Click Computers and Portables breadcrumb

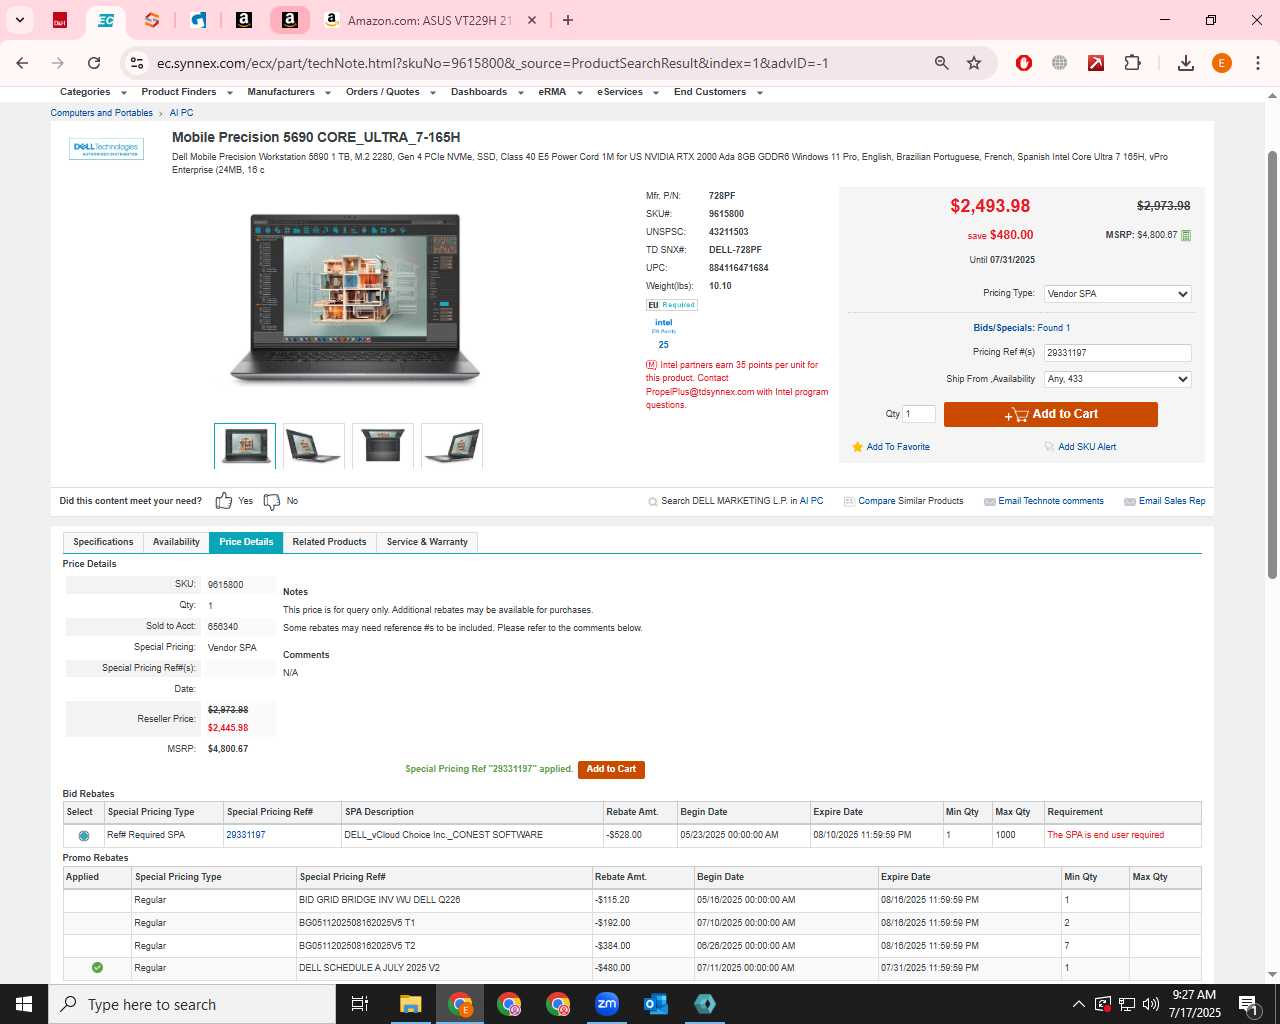point(102,113)
